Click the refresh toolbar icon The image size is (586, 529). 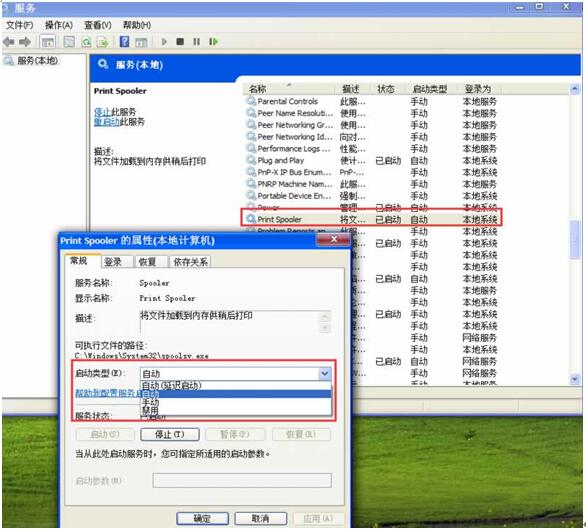point(86,42)
